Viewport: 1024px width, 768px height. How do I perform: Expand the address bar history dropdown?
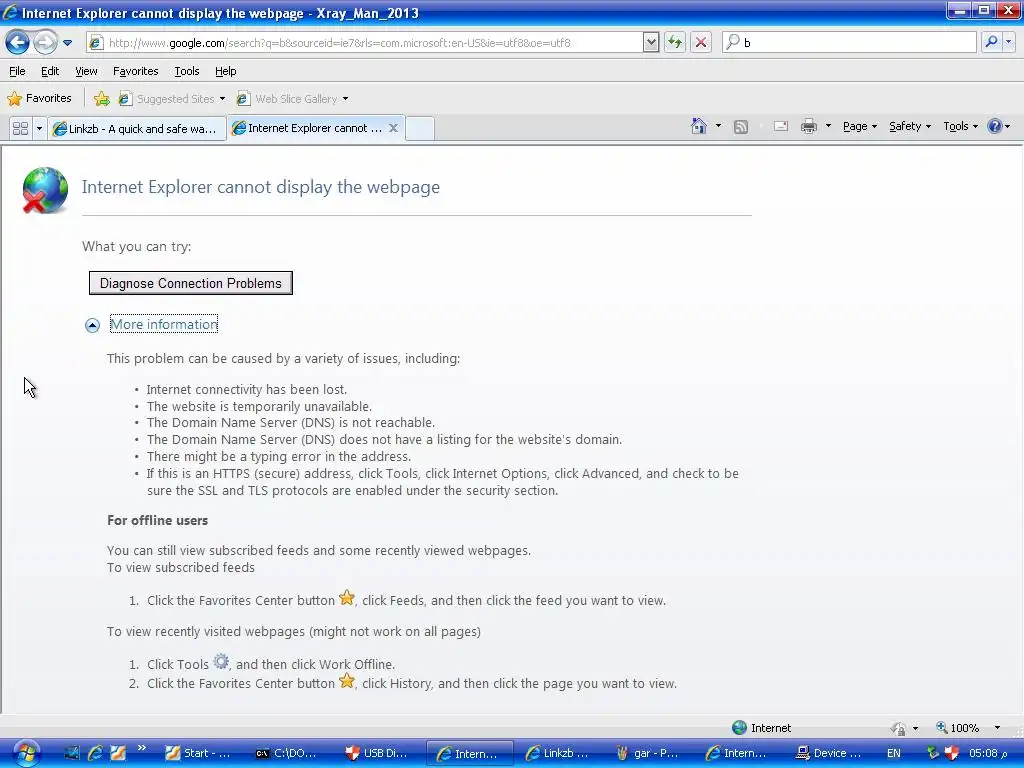click(x=650, y=43)
